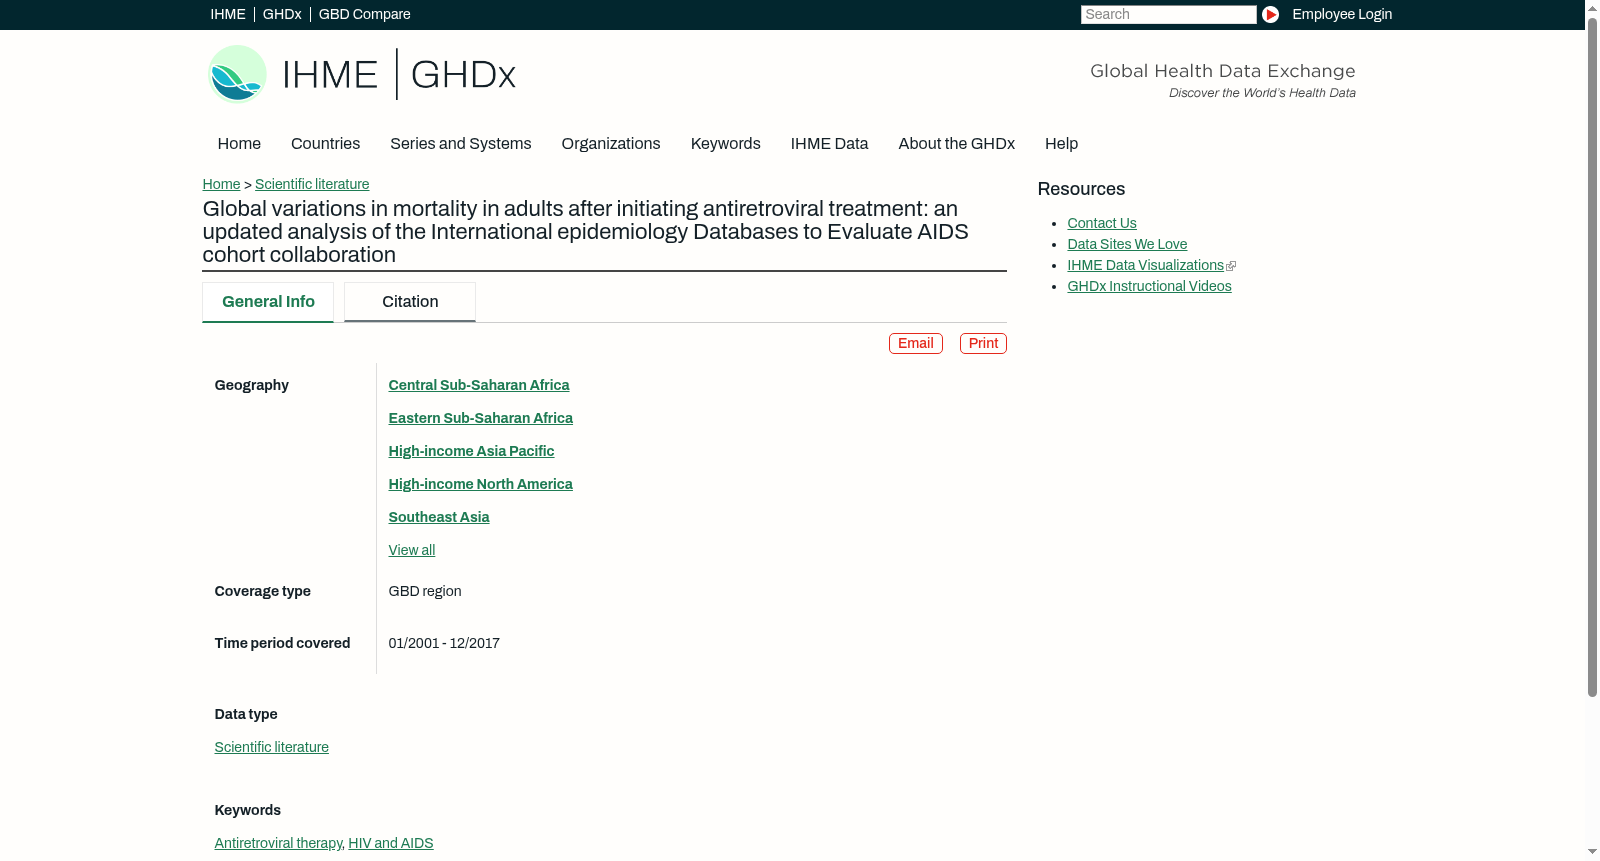Click the 'Time period covered' field label

click(x=283, y=643)
